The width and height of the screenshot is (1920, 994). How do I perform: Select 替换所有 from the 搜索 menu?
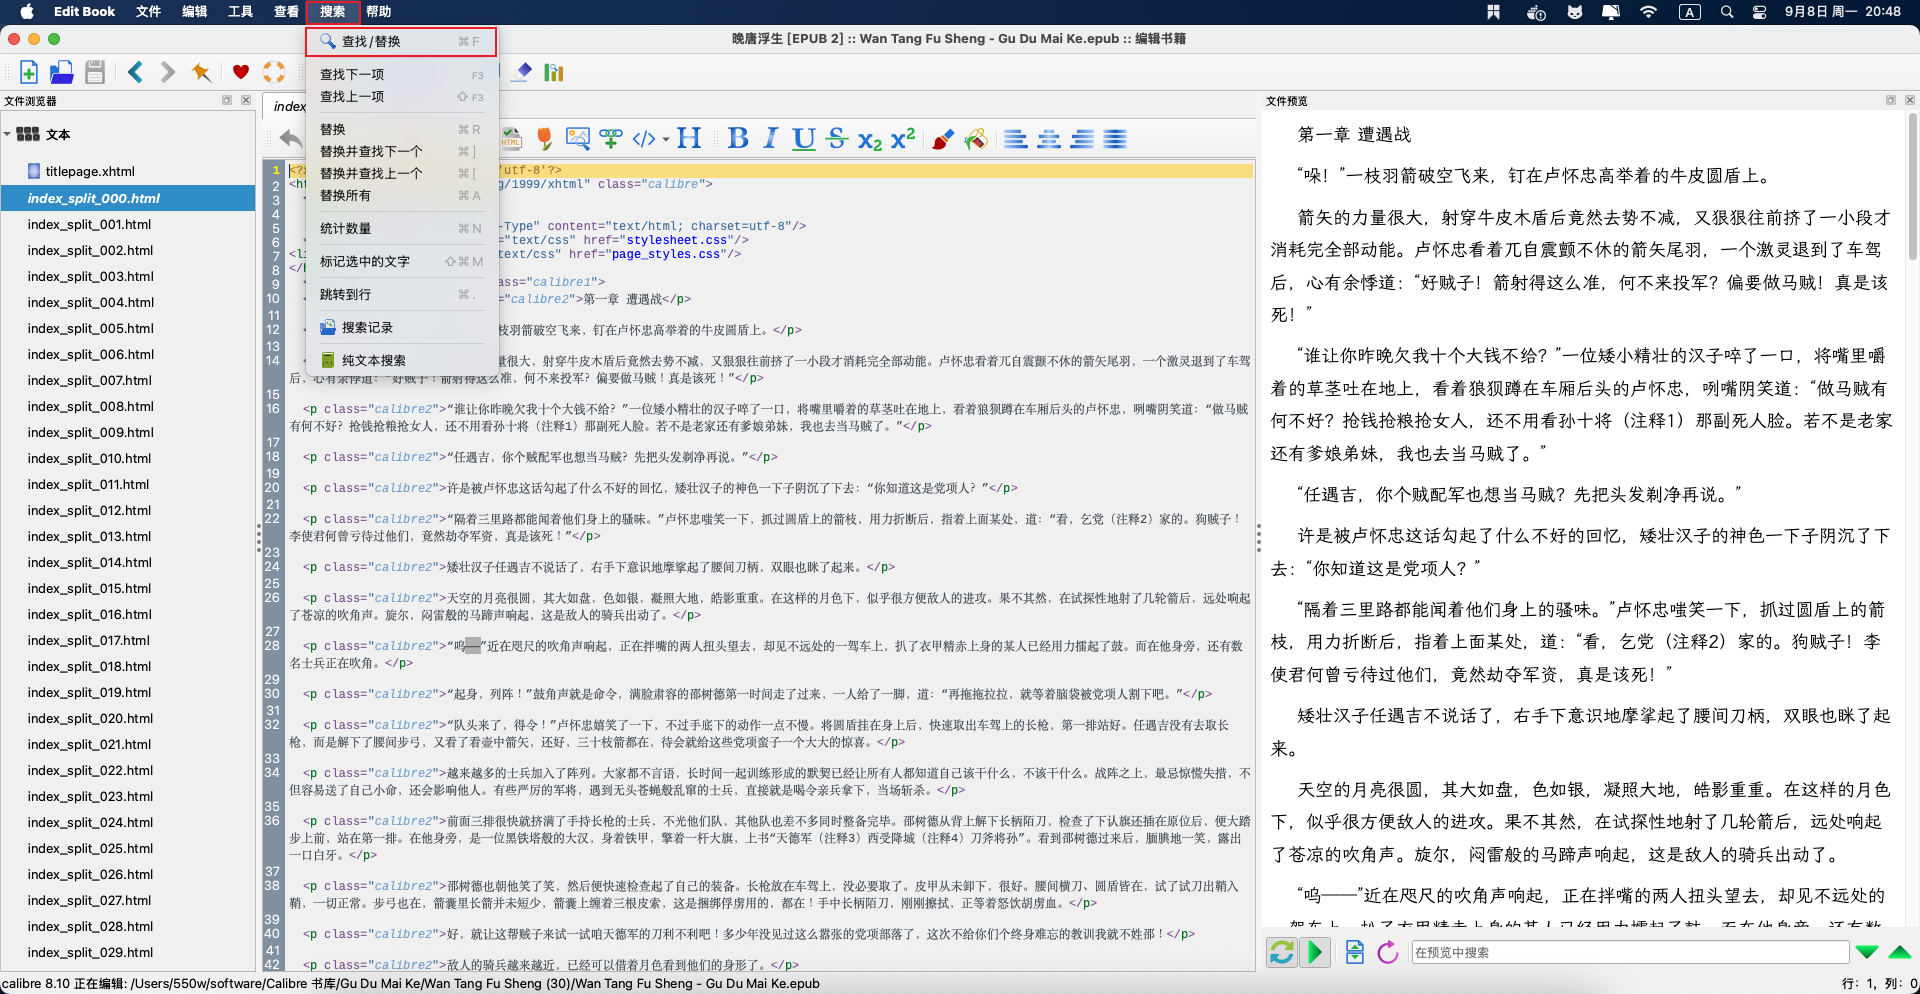(x=345, y=195)
